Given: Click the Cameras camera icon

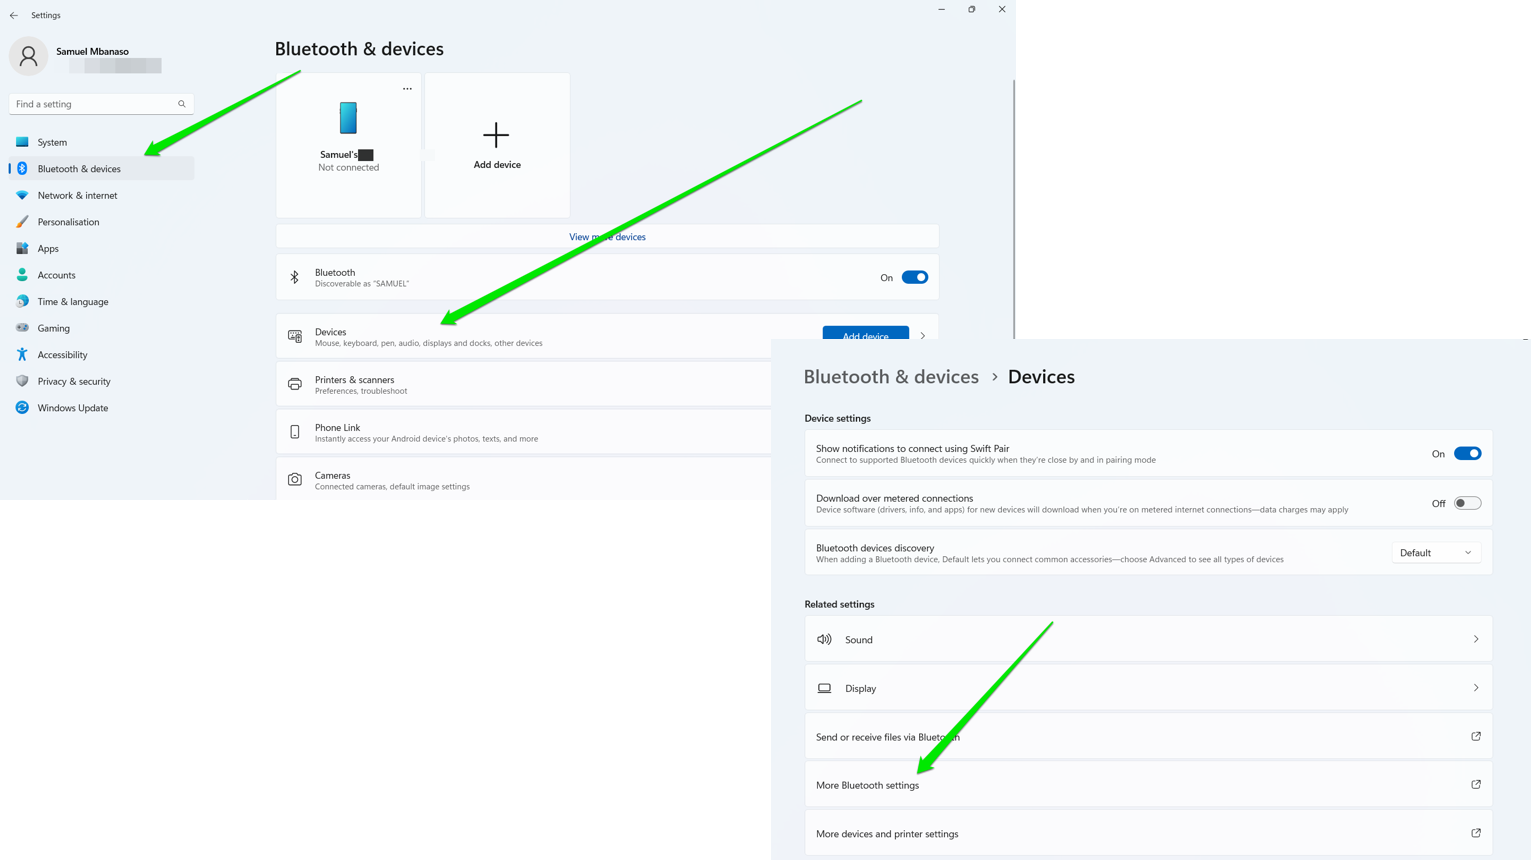Looking at the screenshot, I should [295, 480].
